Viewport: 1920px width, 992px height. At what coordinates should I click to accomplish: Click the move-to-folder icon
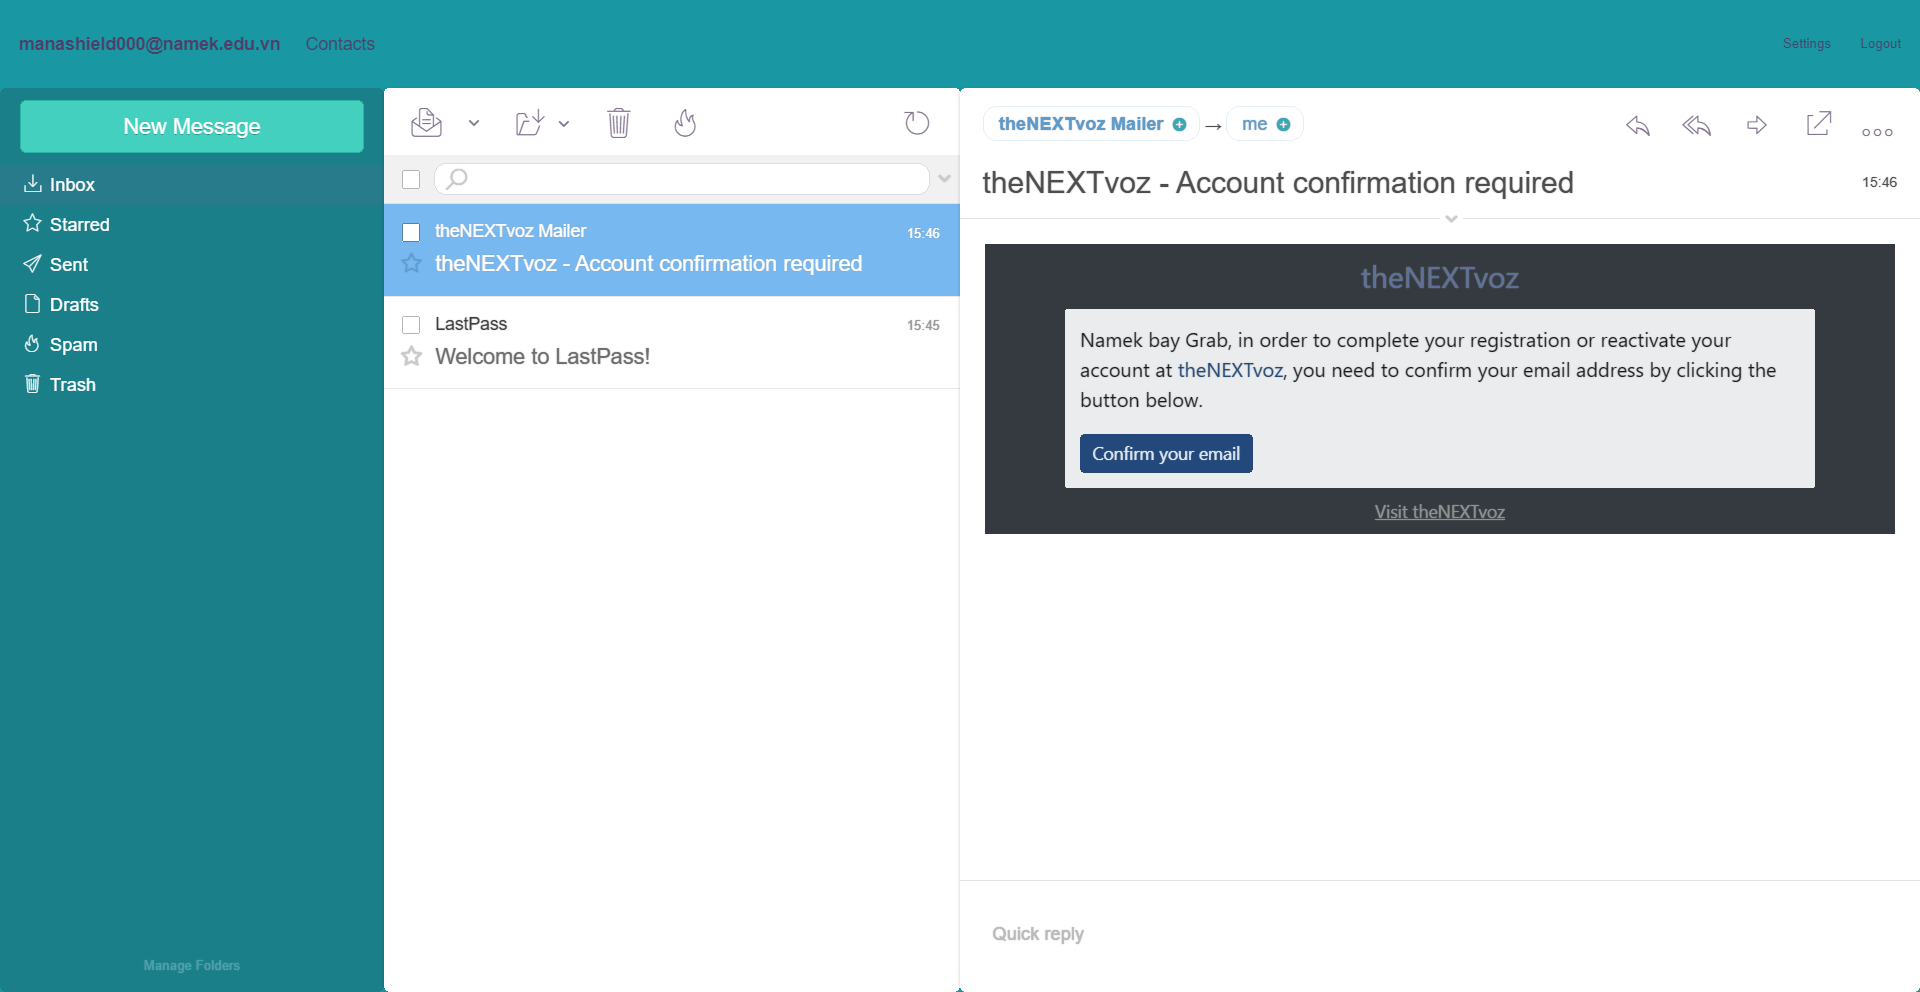click(x=530, y=123)
